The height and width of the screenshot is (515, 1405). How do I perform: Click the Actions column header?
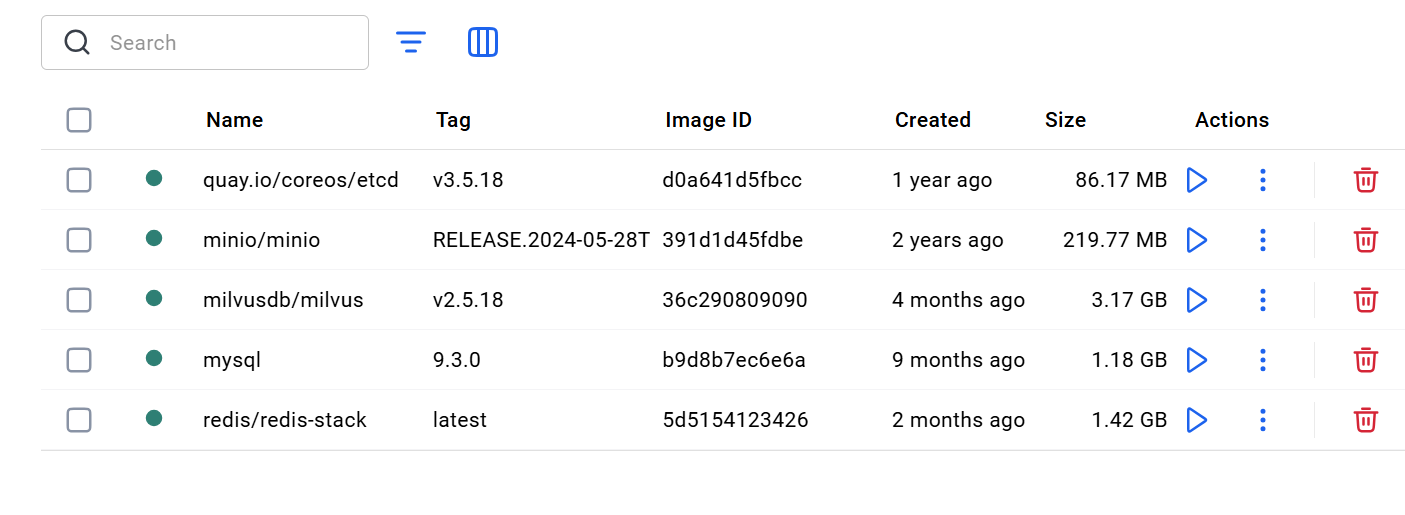coord(1232,120)
